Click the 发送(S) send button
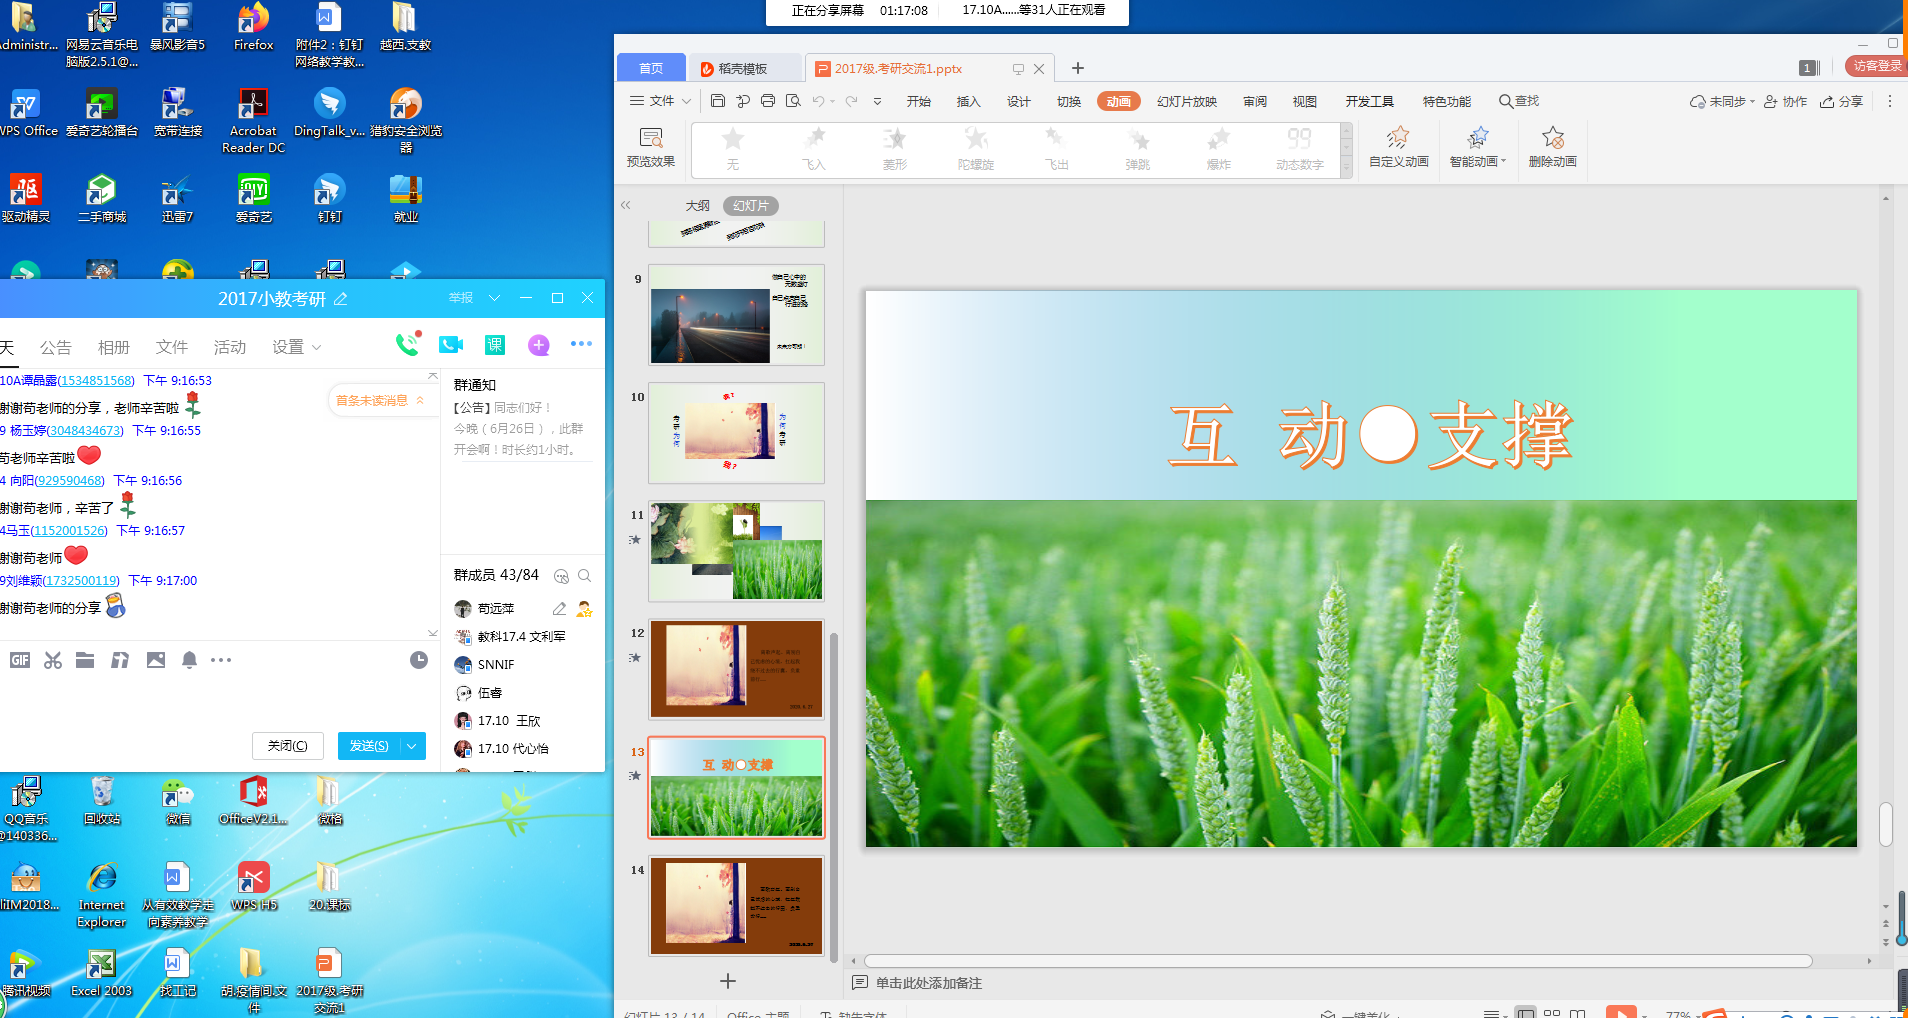 click(x=369, y=746)
